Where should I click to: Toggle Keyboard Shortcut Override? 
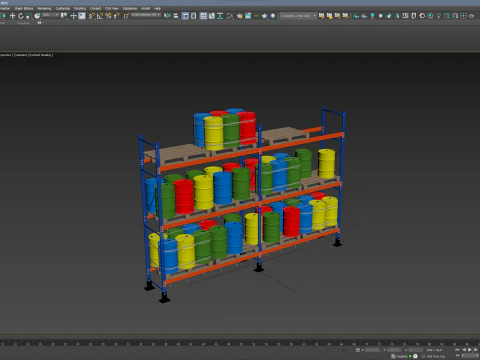[82, 16]
